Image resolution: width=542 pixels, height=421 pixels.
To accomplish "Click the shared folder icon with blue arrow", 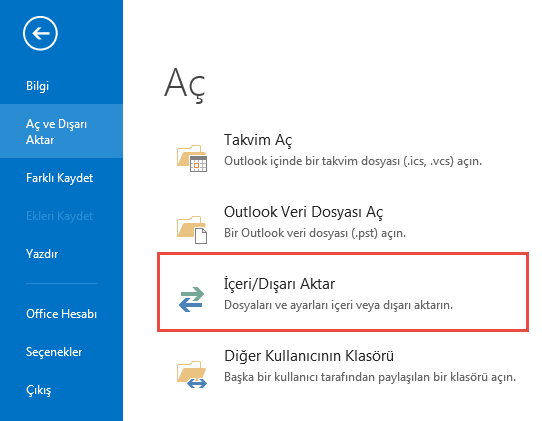I will coord(192,374).
